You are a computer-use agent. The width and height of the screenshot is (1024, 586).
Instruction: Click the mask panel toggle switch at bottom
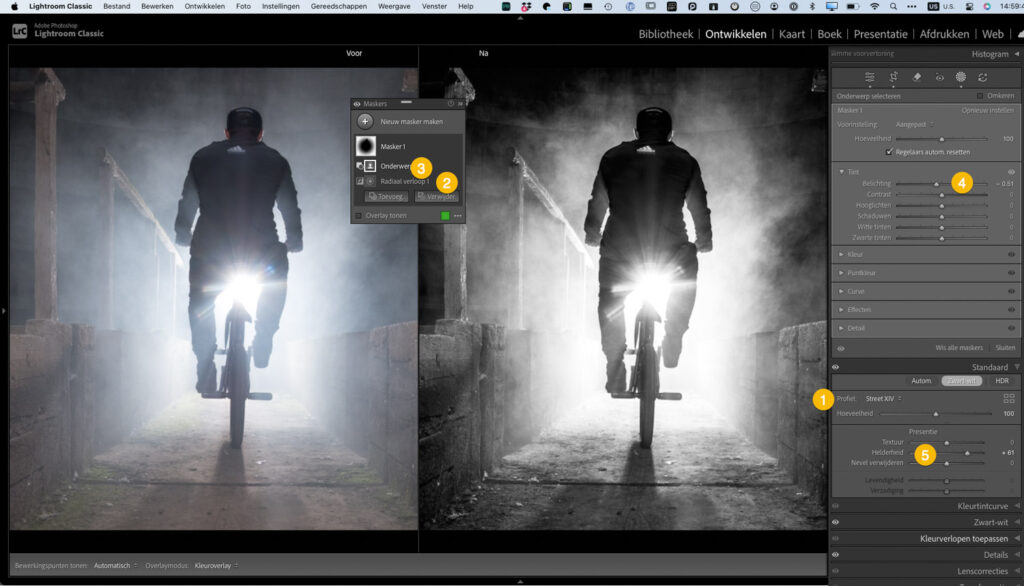tap(840, 348)
